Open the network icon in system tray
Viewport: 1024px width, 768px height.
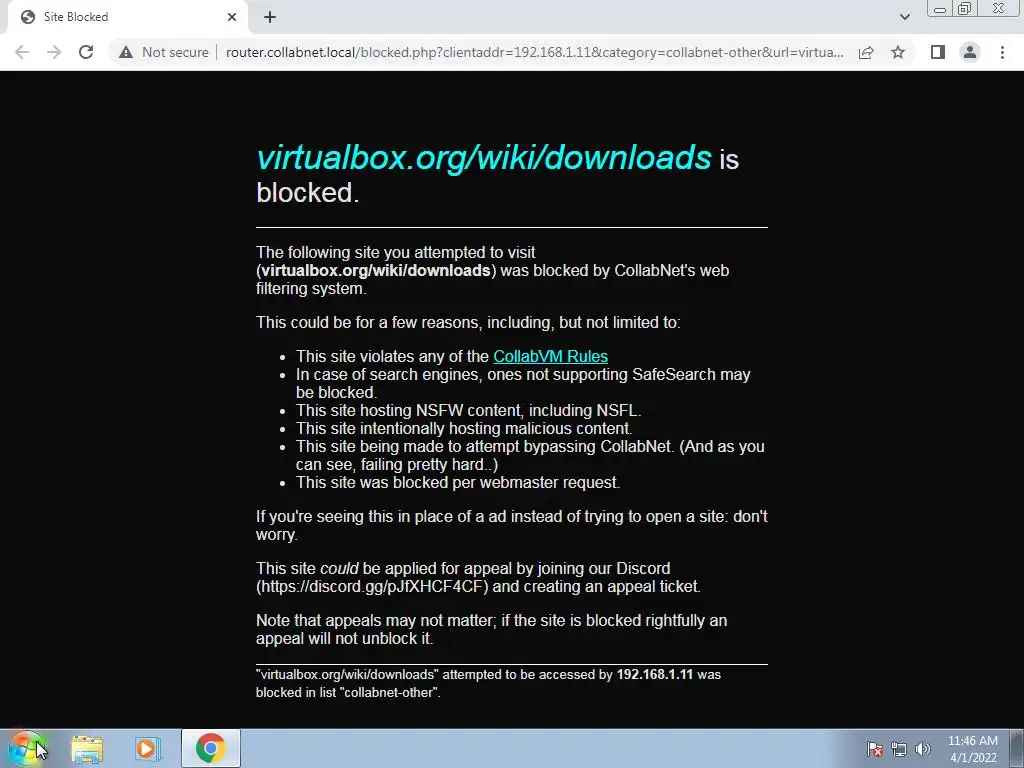coord(899,749)
